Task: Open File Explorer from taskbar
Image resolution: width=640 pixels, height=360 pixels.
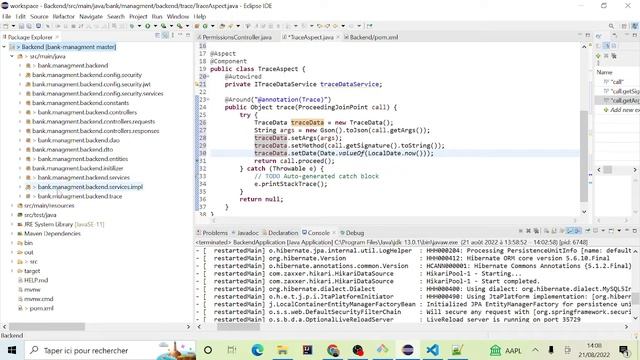Action: [282, 350]
